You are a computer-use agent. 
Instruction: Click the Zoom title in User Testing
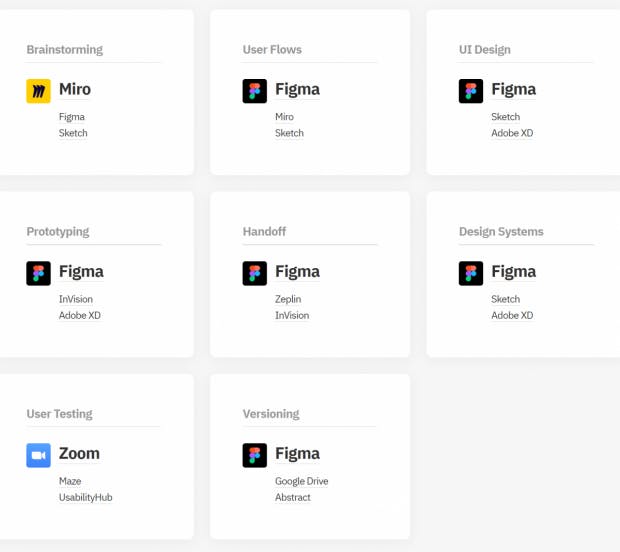point(79,454)
